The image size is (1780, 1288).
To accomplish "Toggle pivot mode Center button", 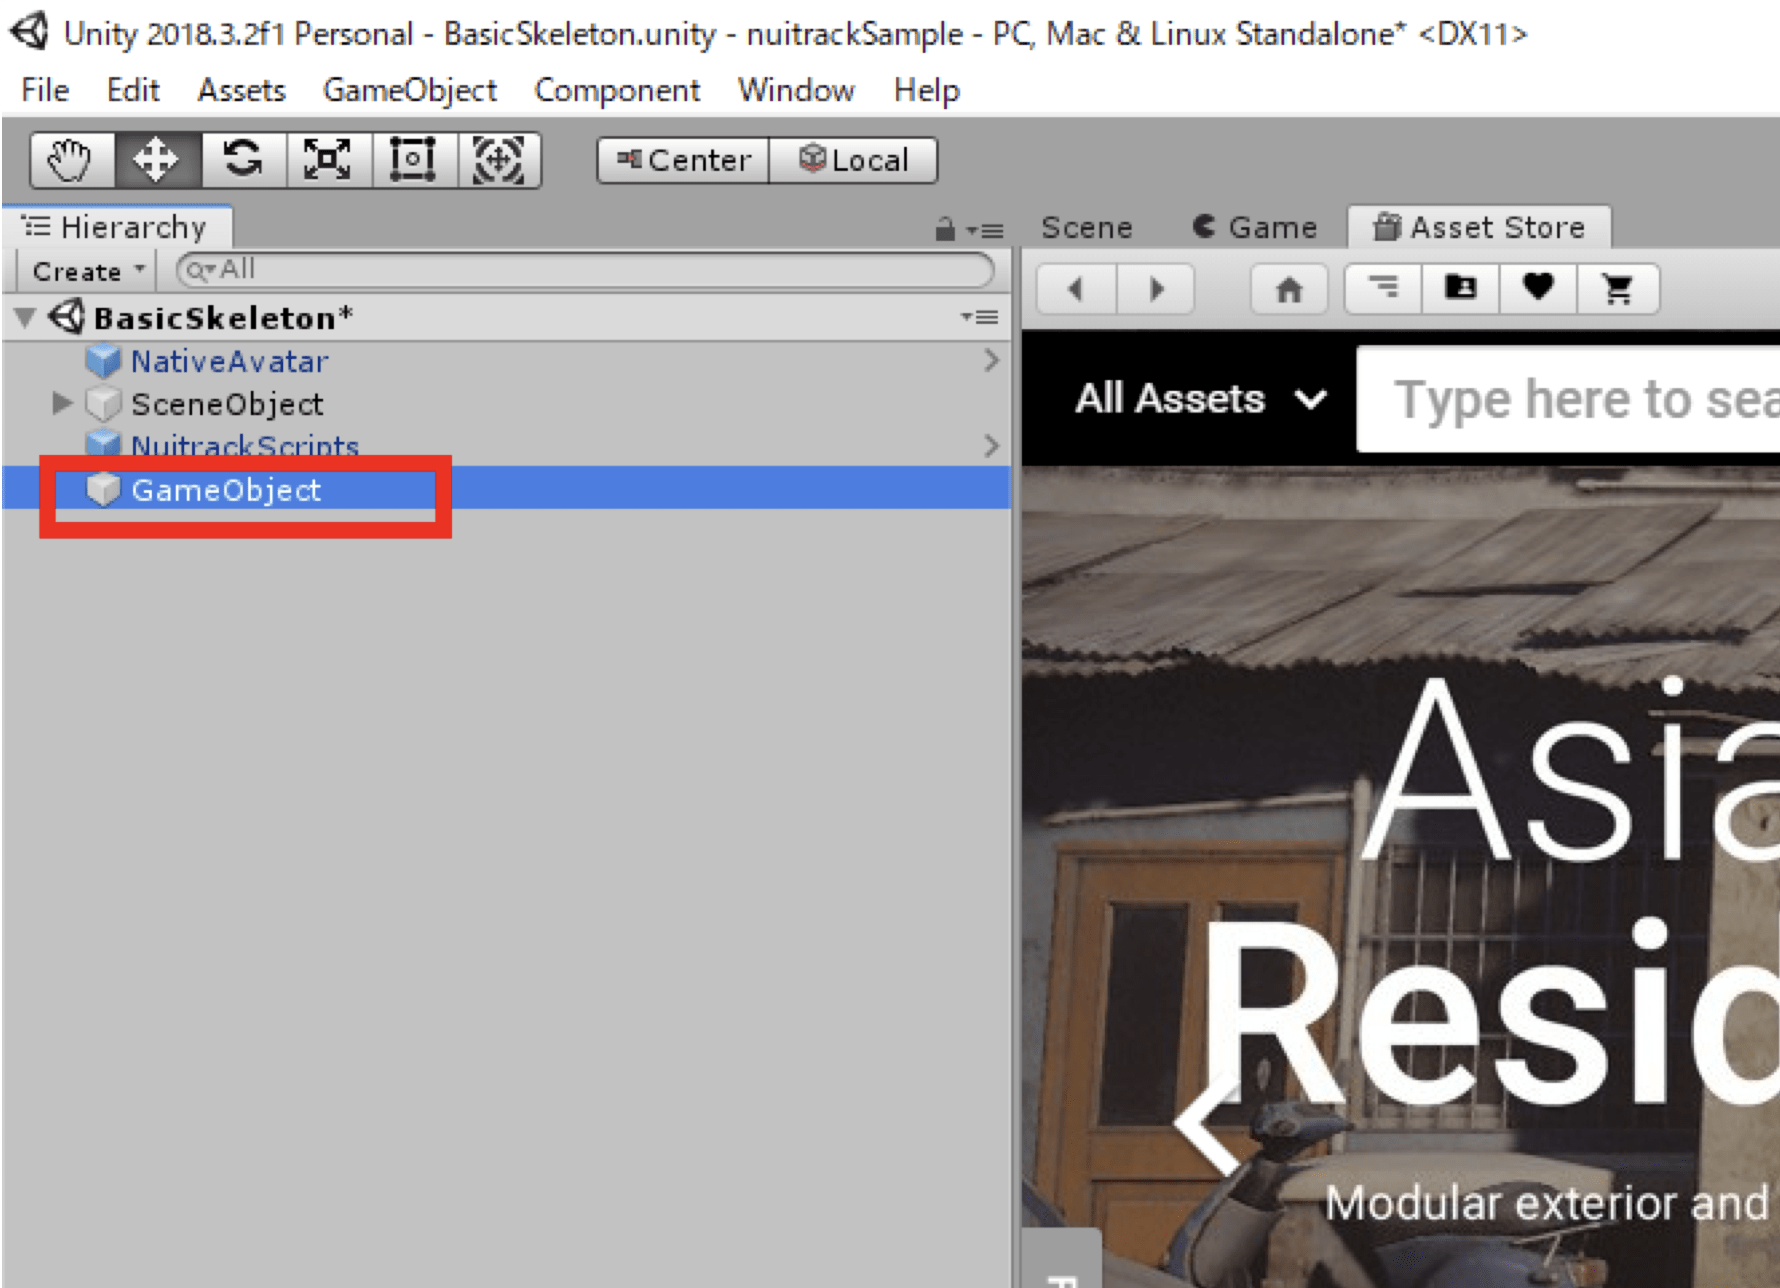I will [684, 160].
